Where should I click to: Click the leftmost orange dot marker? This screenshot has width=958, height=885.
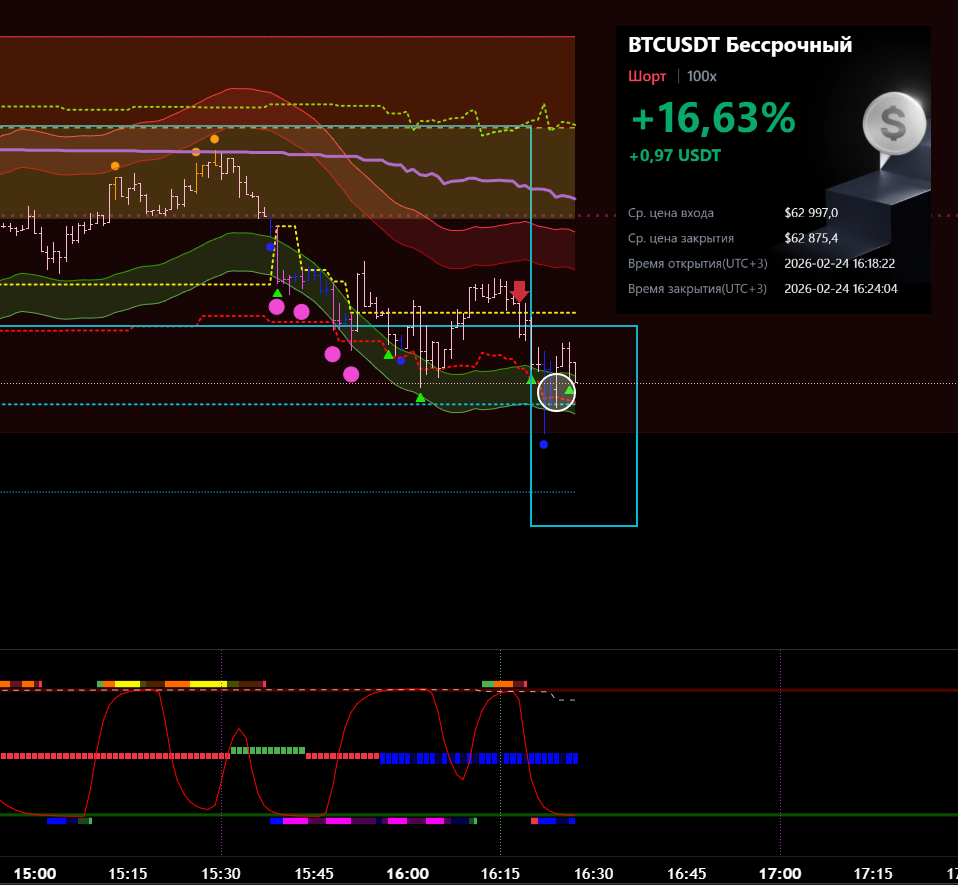115,166
